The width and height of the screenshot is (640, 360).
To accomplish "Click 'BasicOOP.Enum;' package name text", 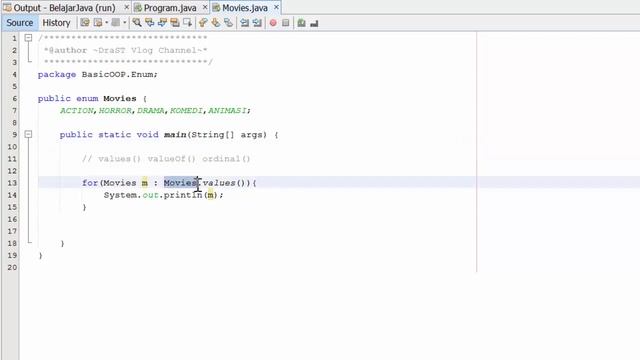I will [x=120, y=75].
